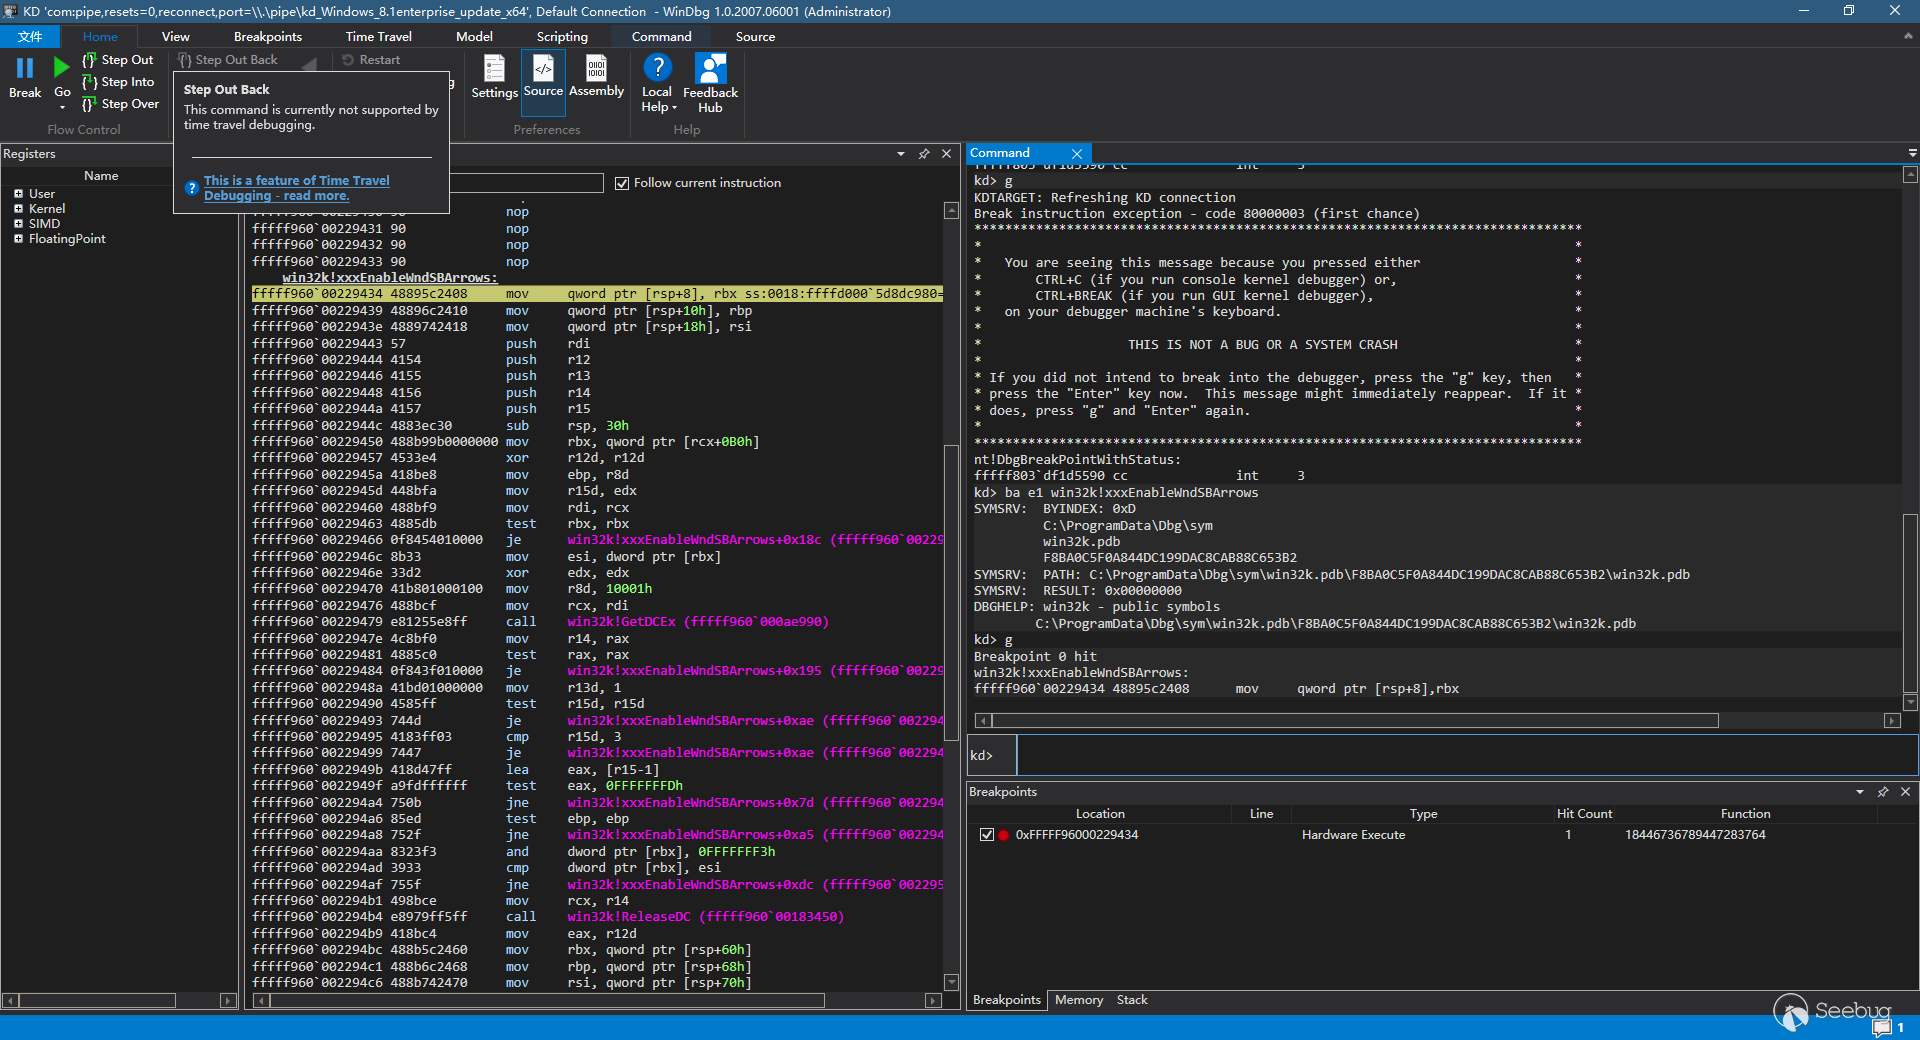Toggle breakpoint 0xFFFFF96000229434 enabled checkbox
This screenshot has width=1920, height=1040.
(987, 835)
